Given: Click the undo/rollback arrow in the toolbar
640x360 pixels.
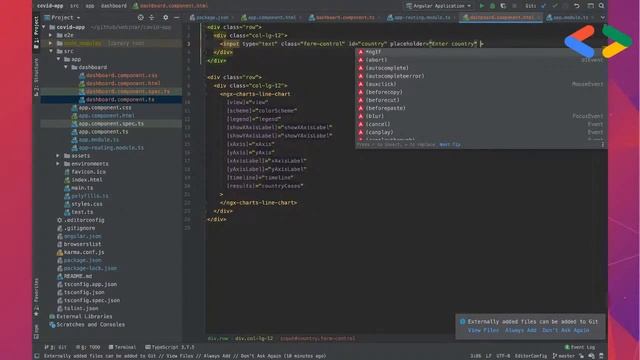Looking at the screenshot, I should pos(577,6).
